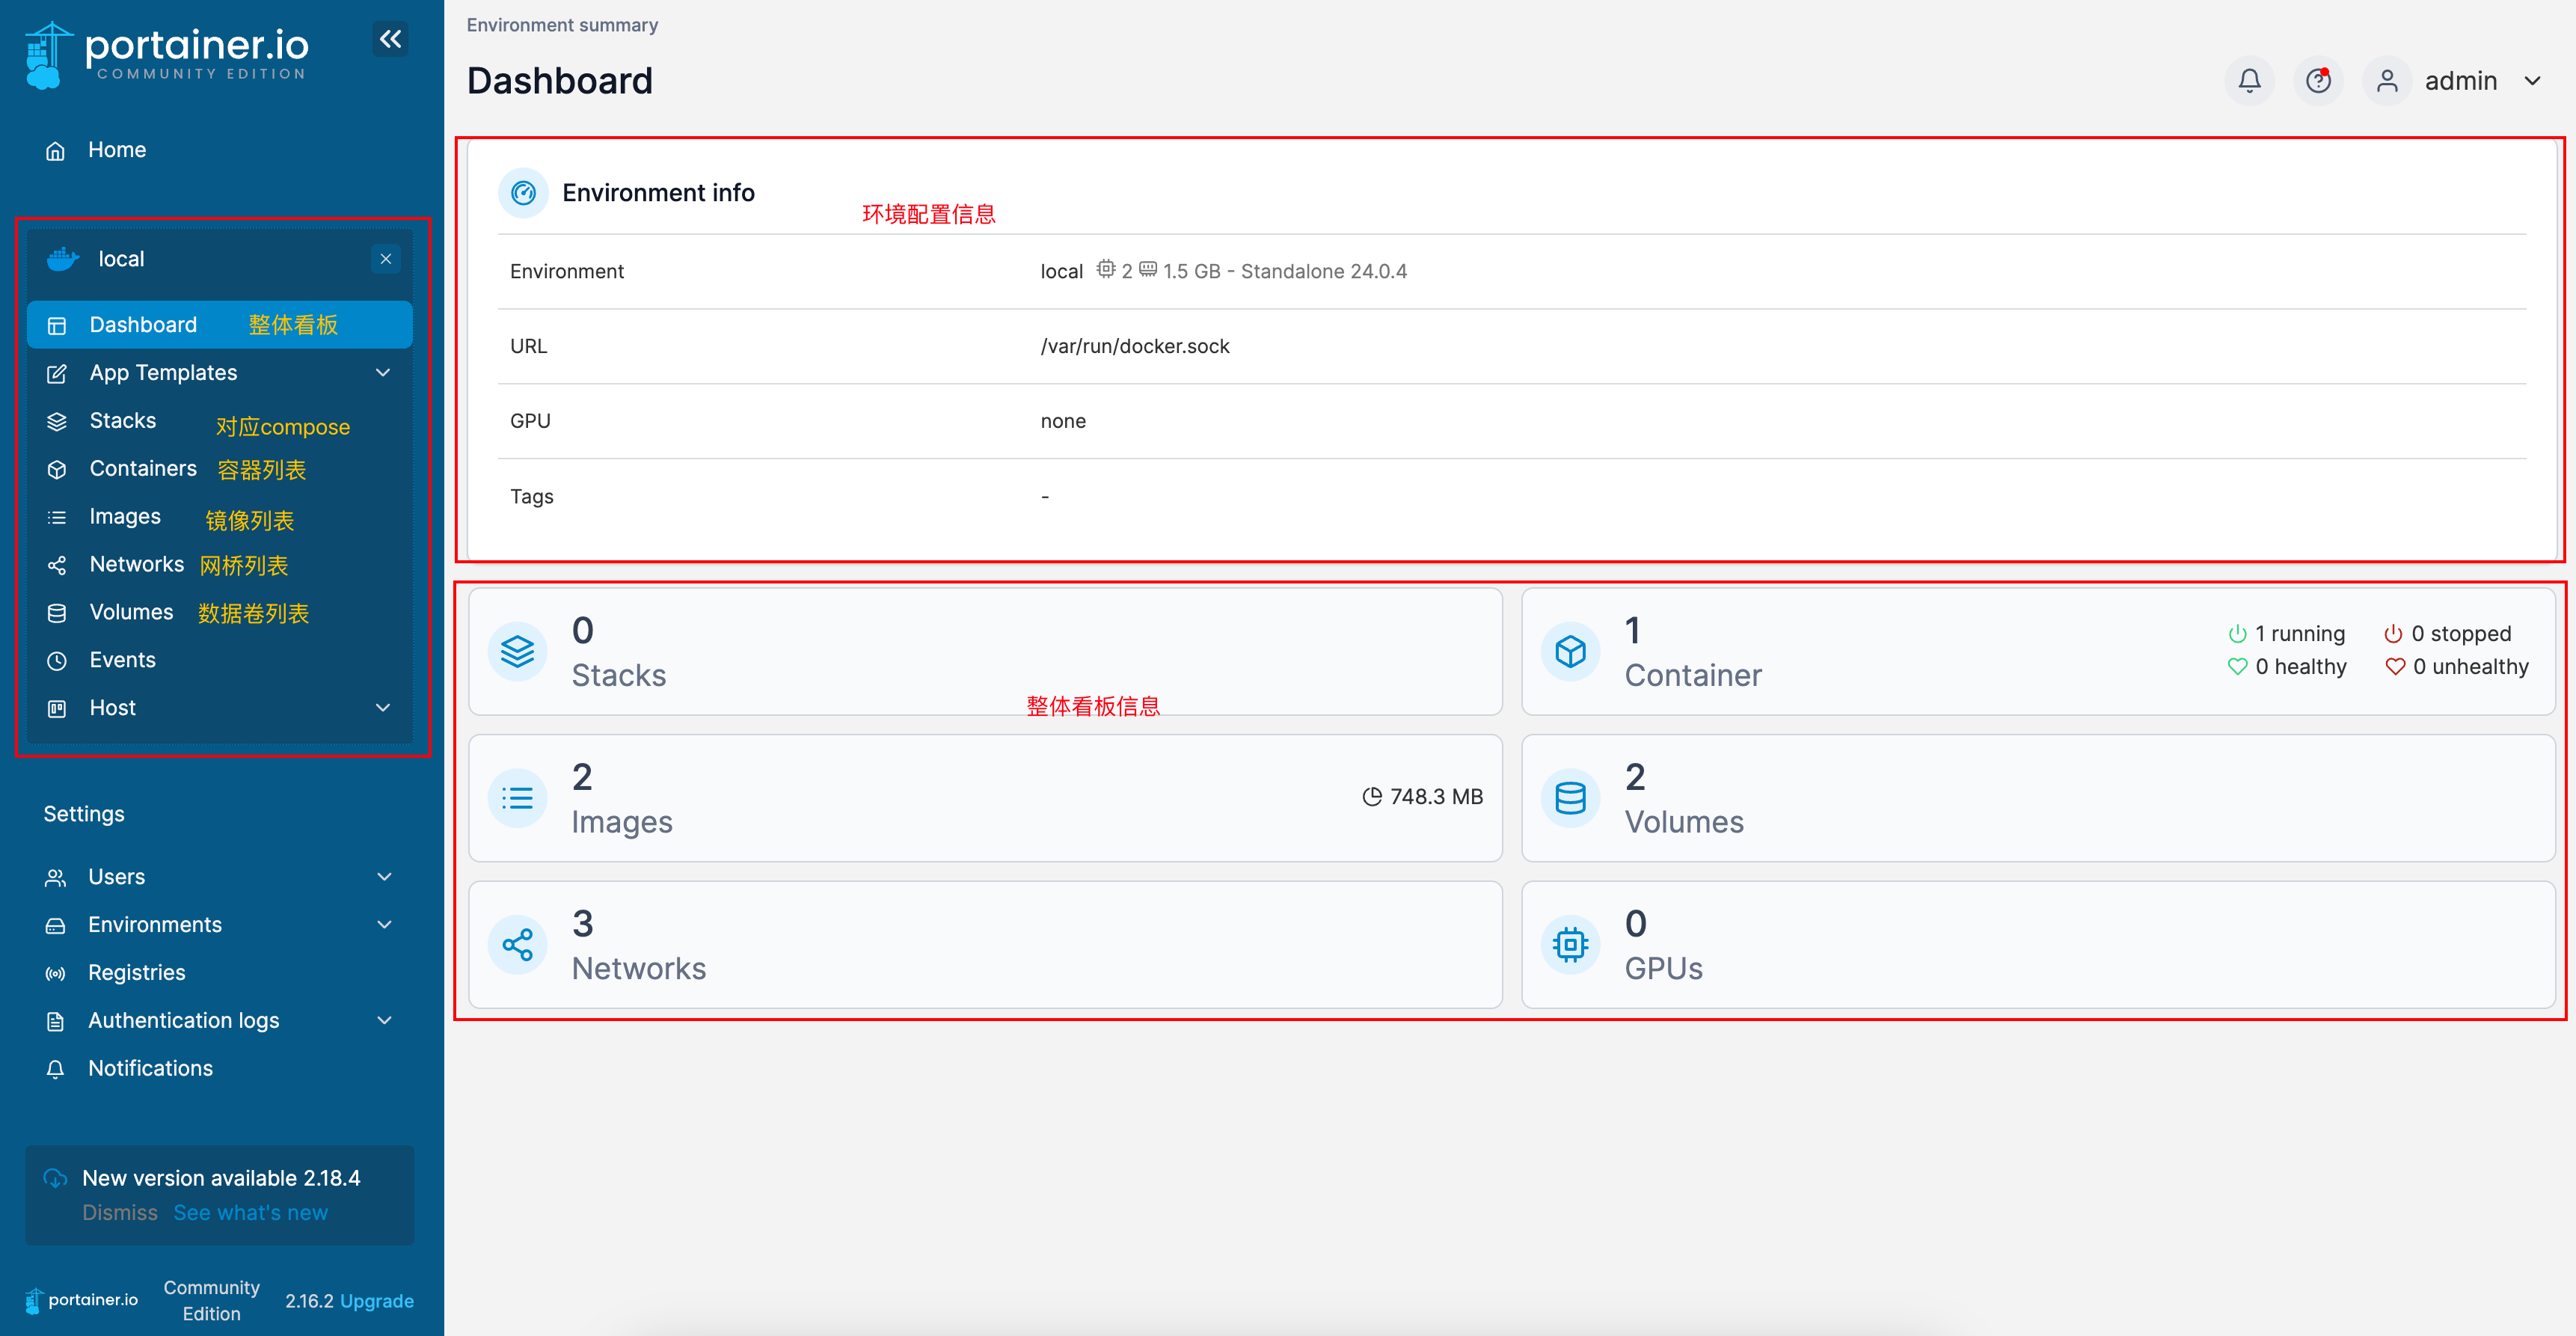Click the help question-mark icon

[2318, 81]
